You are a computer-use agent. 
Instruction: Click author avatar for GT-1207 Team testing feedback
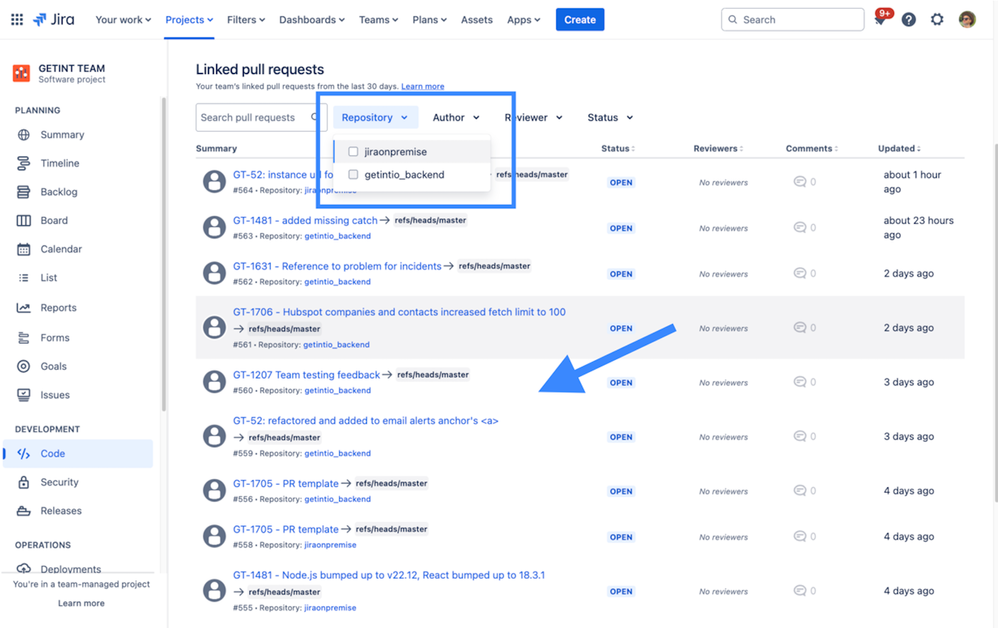point(214,382)
